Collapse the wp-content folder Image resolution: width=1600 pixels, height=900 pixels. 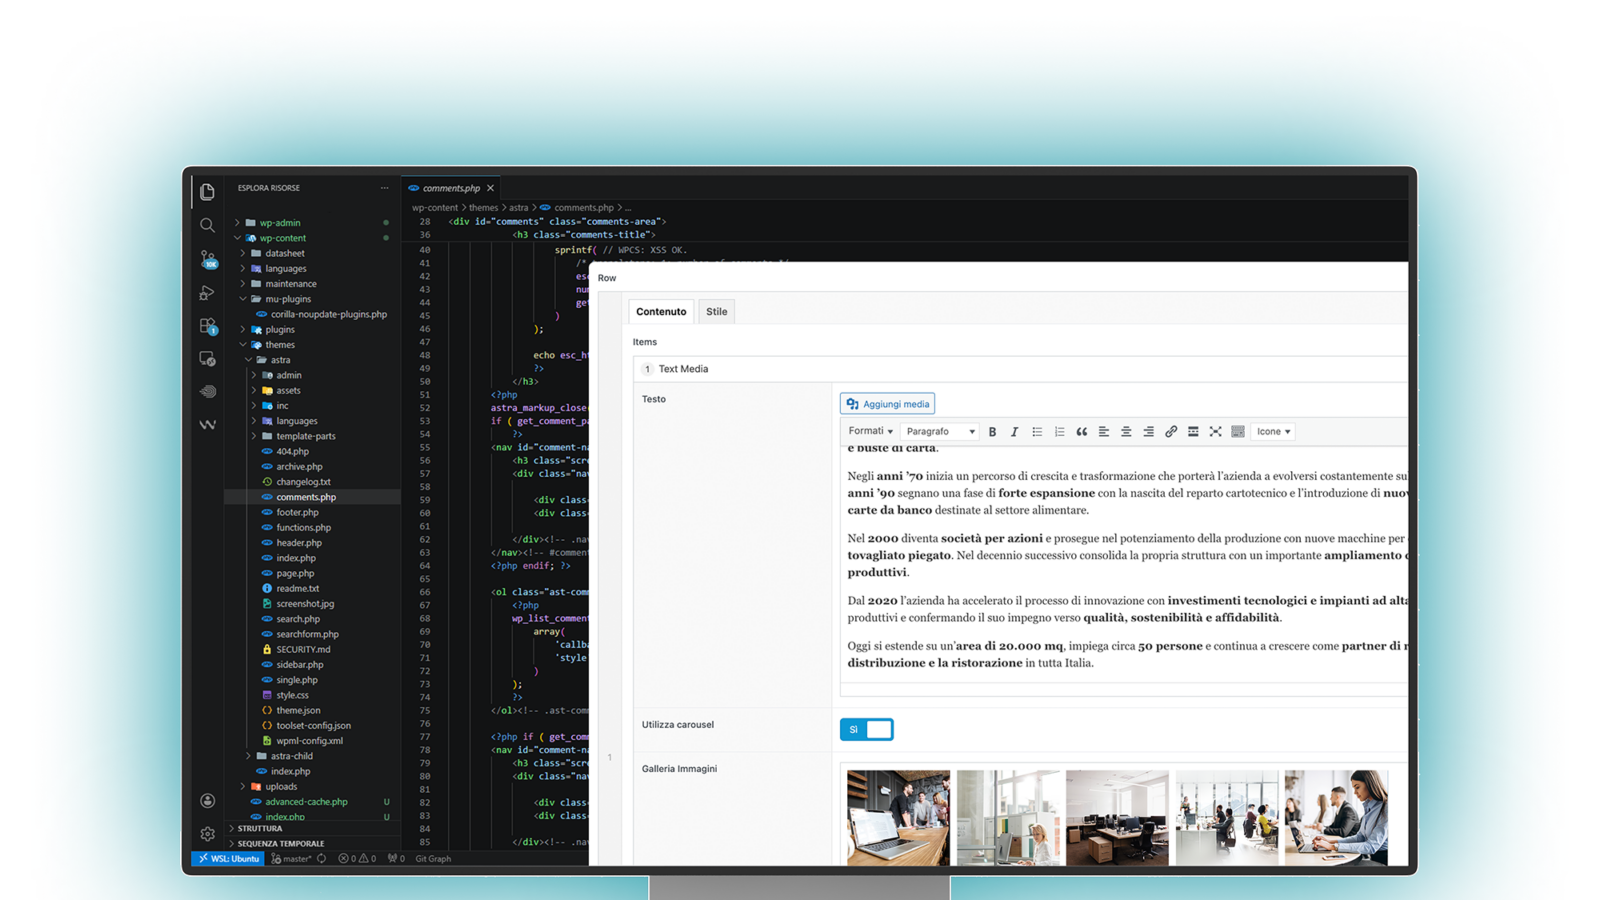click(x=283, y=238)
